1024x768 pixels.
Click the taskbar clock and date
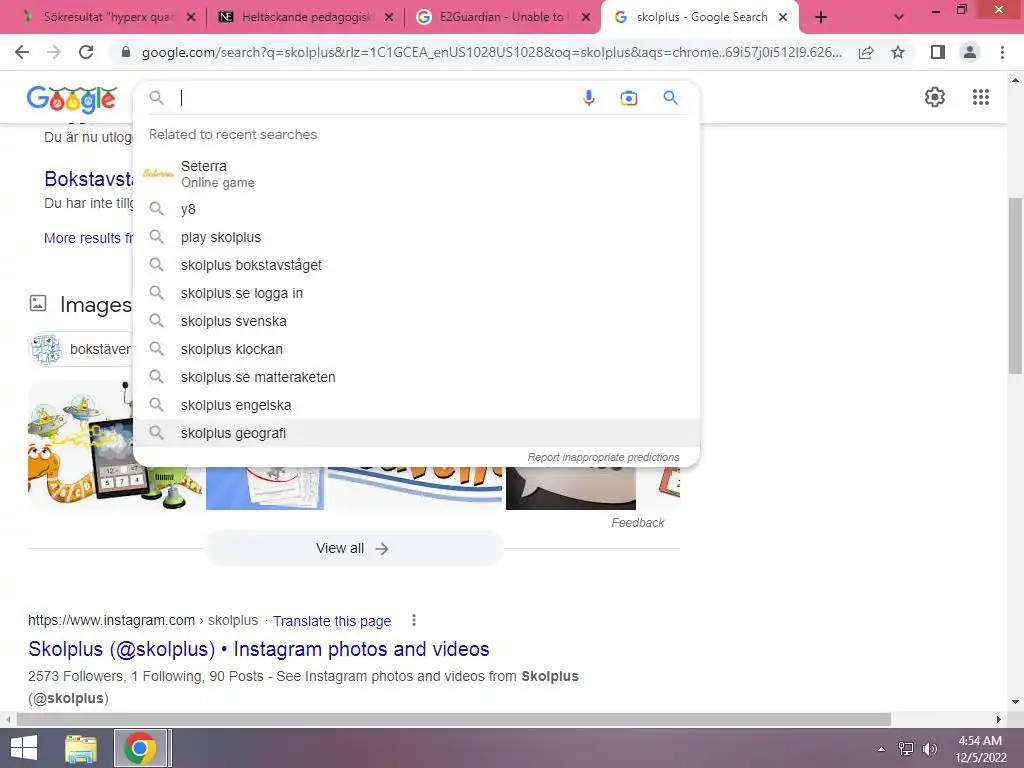click(x=980, y=749)
